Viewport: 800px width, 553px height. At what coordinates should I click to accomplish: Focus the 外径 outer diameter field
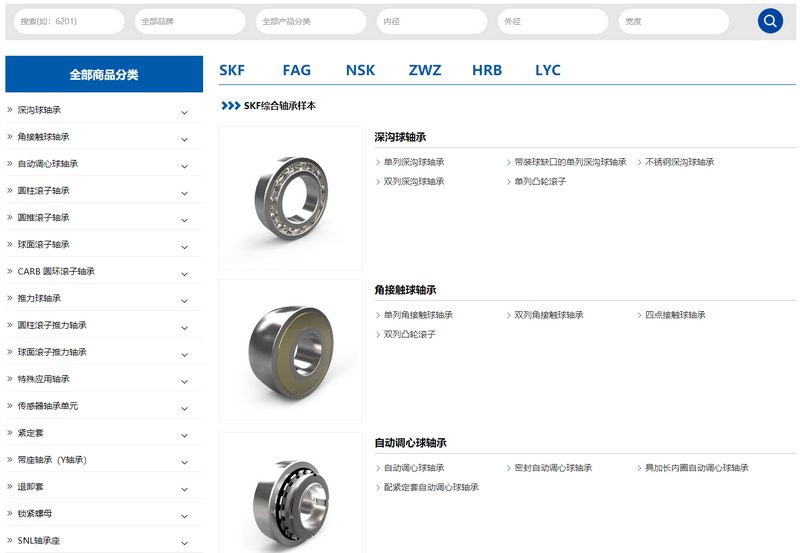pyautogui.click(x=552, y=21)
